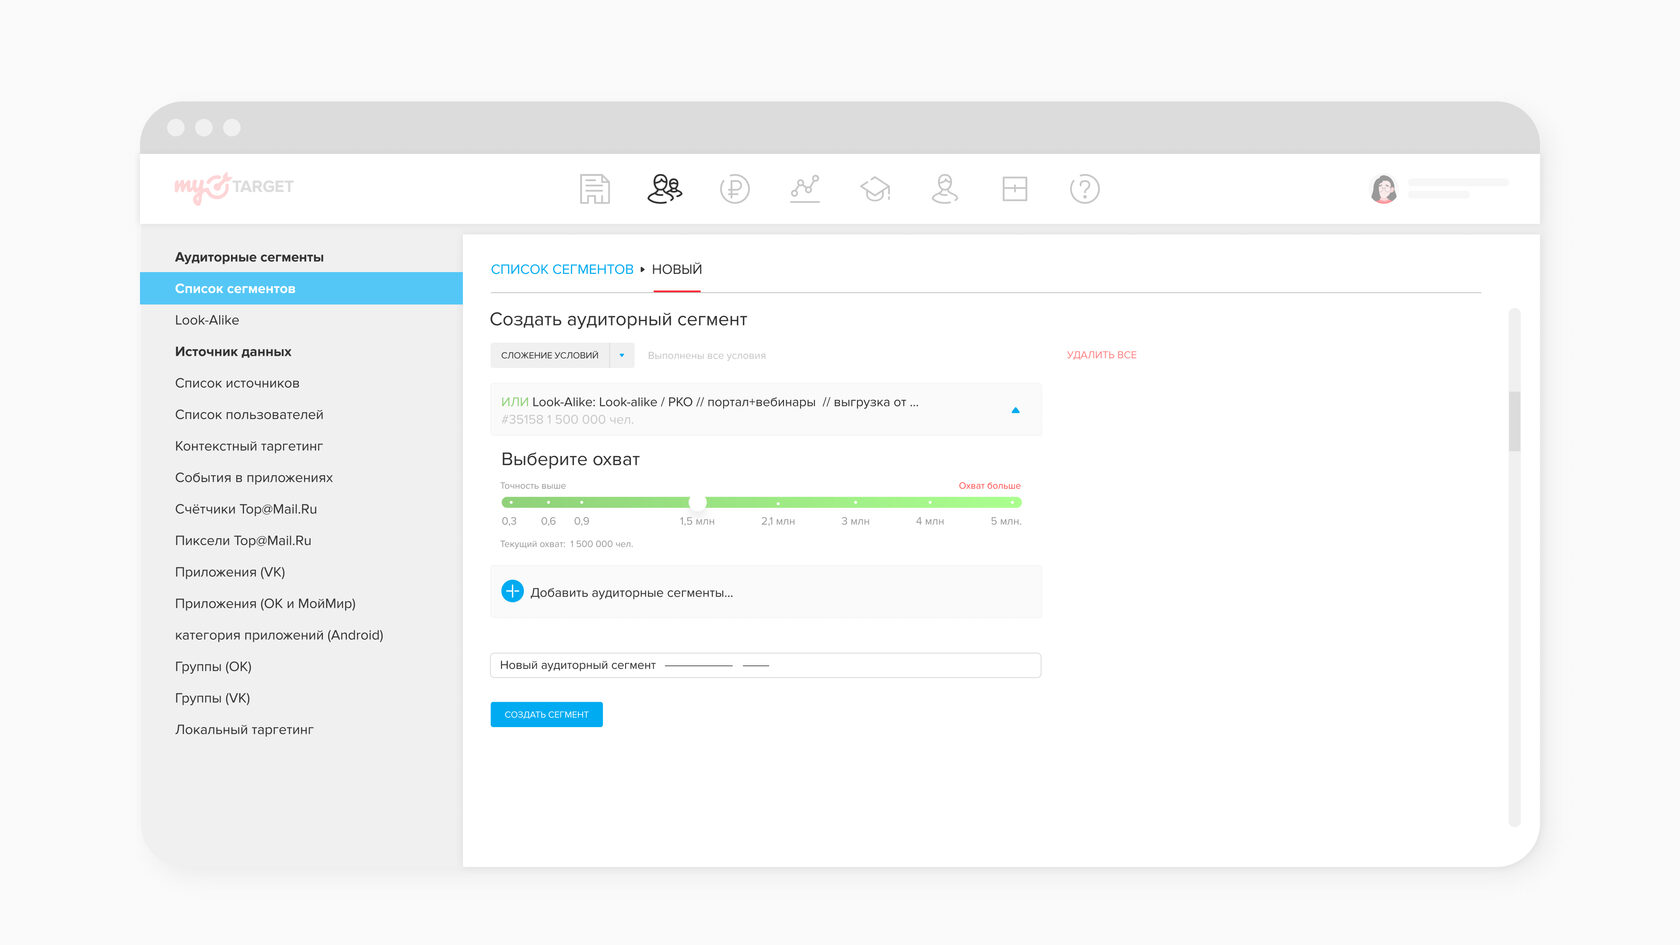Click the graduation cap education icon
The image size is (1680, 945).
click(875, 189)
